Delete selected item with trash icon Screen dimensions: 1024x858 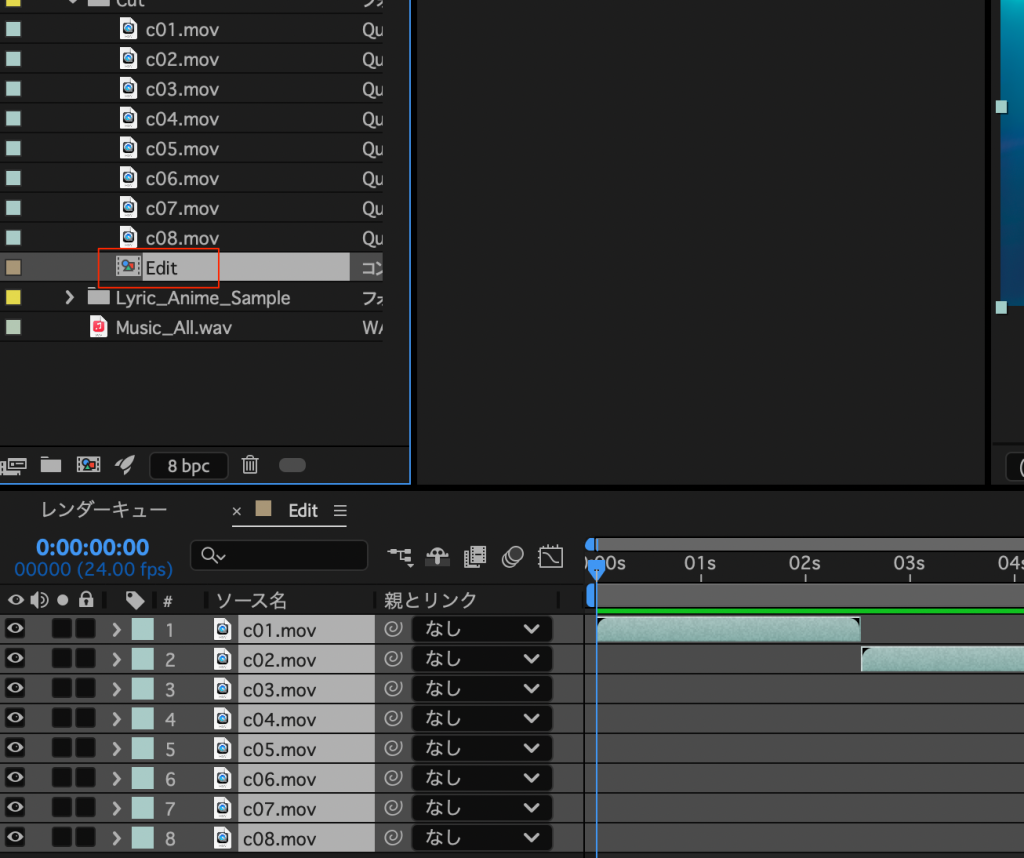tap(251, 465)
